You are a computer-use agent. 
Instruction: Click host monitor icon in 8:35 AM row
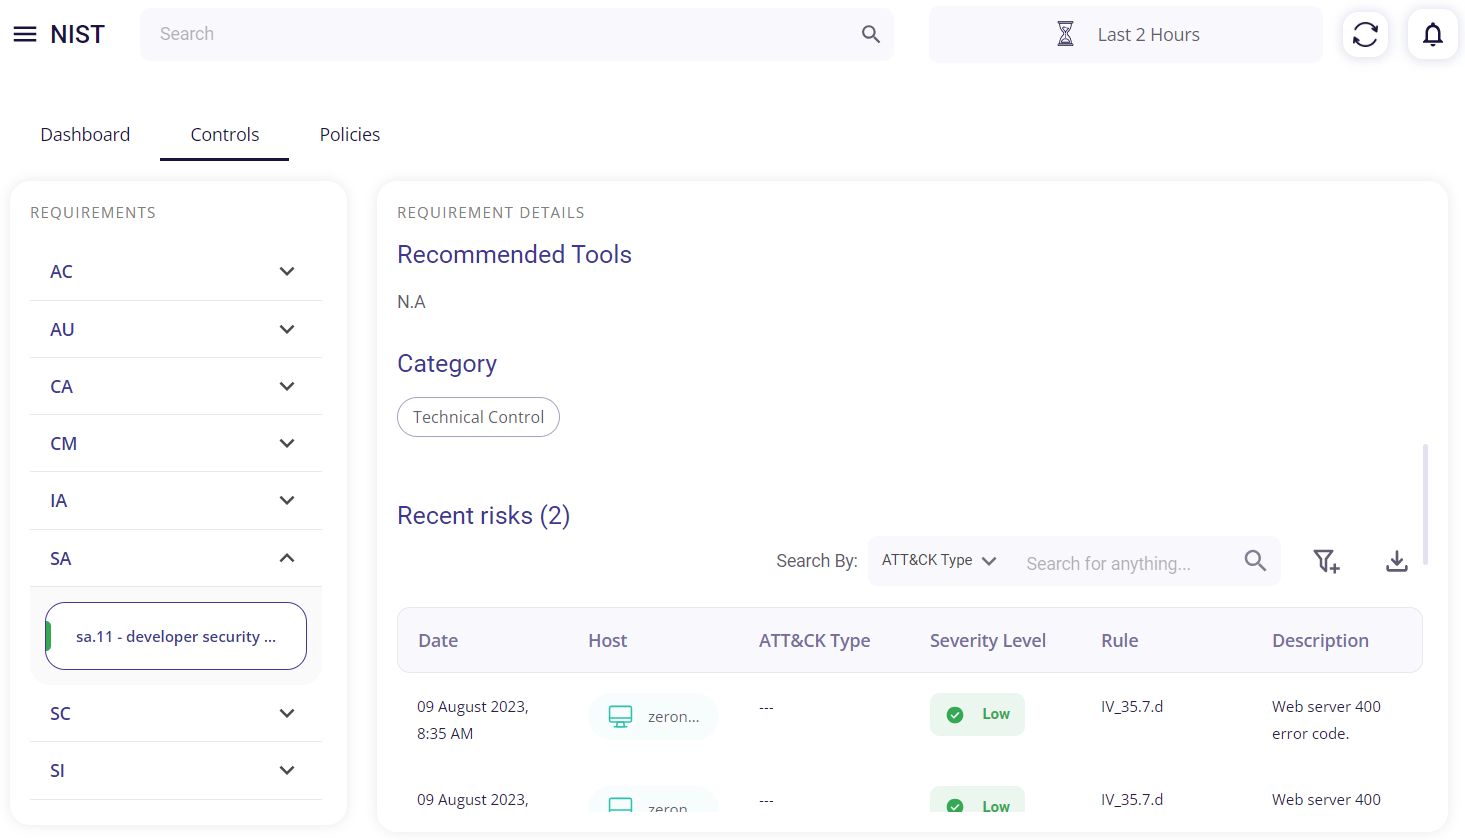tap(620, 716)
